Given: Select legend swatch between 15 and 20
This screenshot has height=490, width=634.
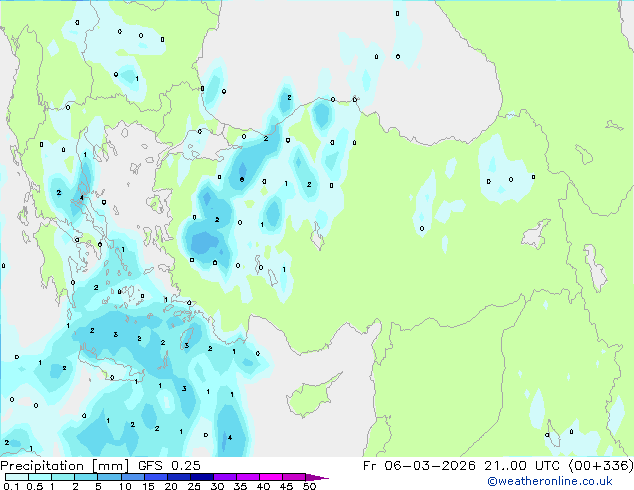Looking at the screenshot, I should 156,477.
